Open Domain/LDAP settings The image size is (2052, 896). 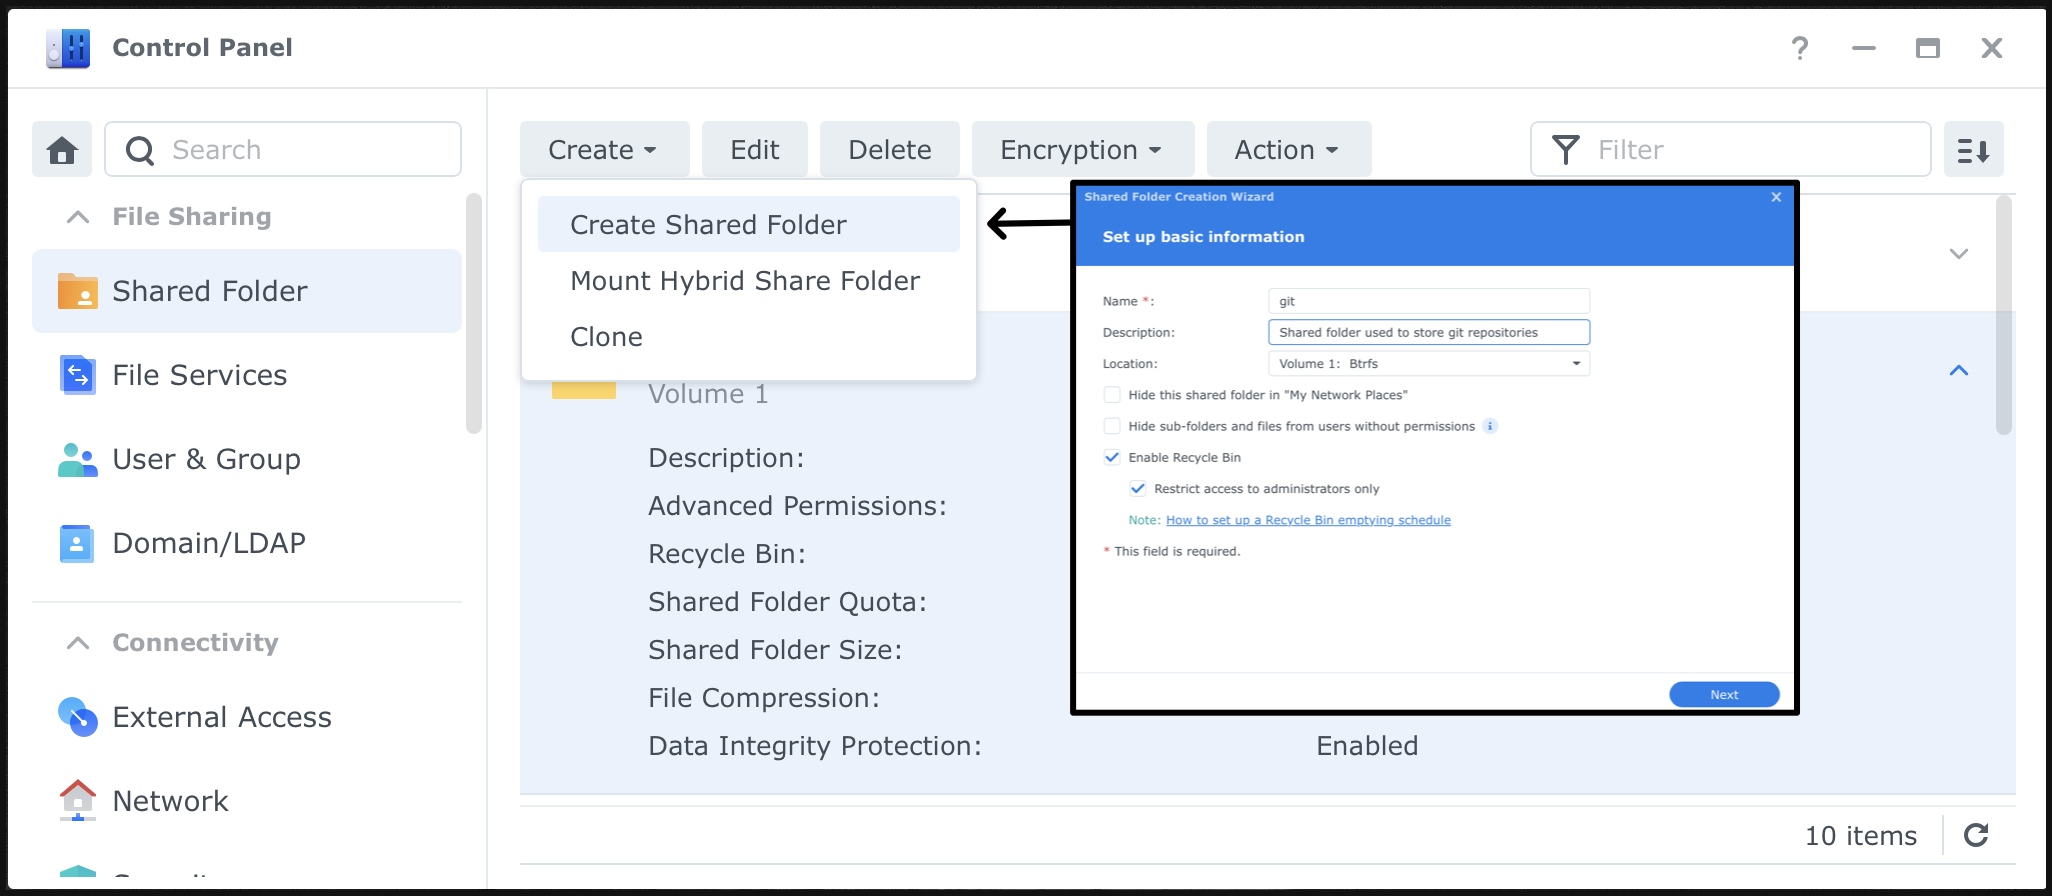click(208, 543)
